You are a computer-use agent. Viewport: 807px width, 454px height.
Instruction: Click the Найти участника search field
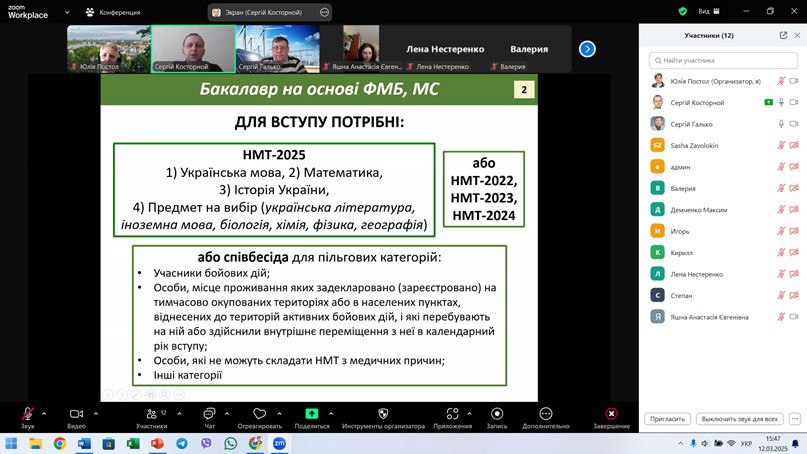pos(723,60)
